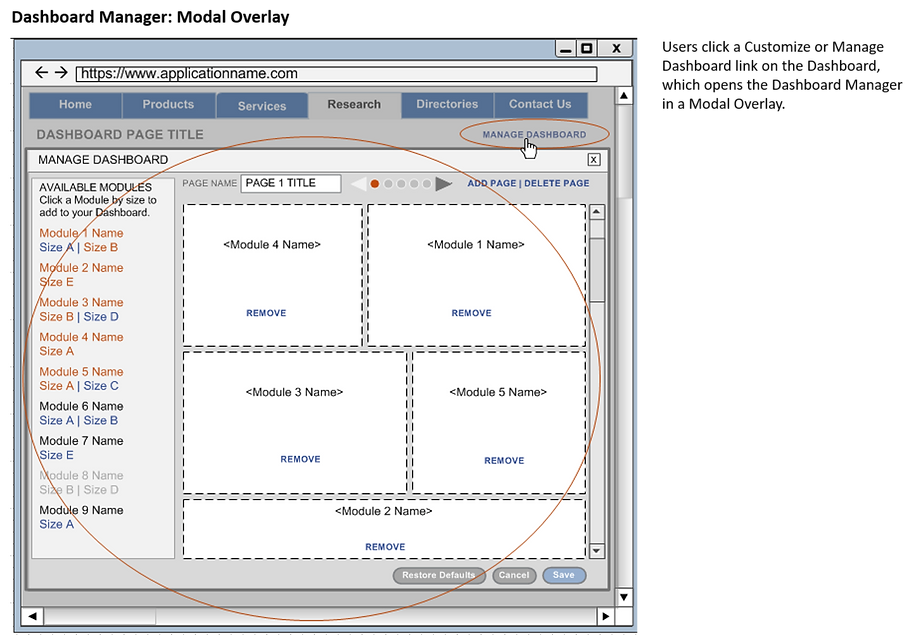Select the third page indicator dot

click(401, 184)
